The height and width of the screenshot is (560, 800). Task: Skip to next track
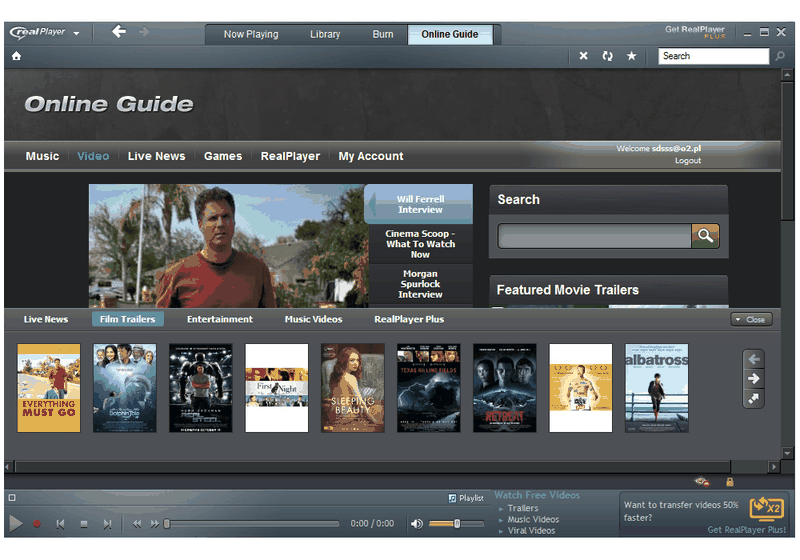pos(107,524)
